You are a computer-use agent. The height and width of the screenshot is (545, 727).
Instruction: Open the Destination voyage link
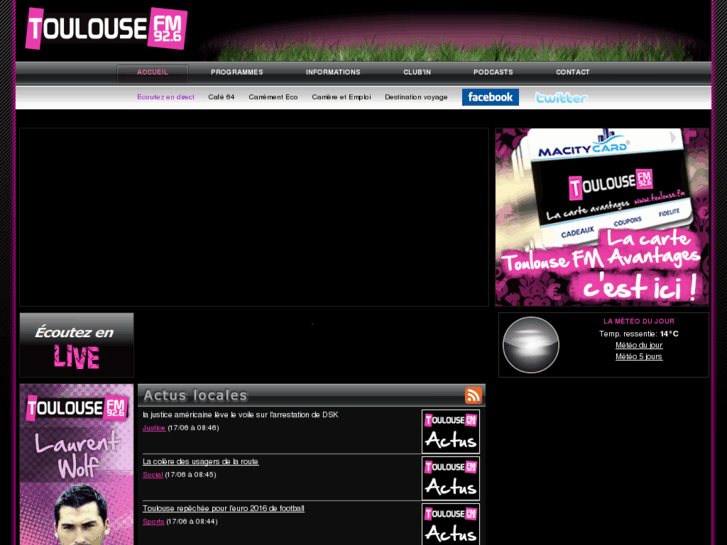tap(416, 97)
